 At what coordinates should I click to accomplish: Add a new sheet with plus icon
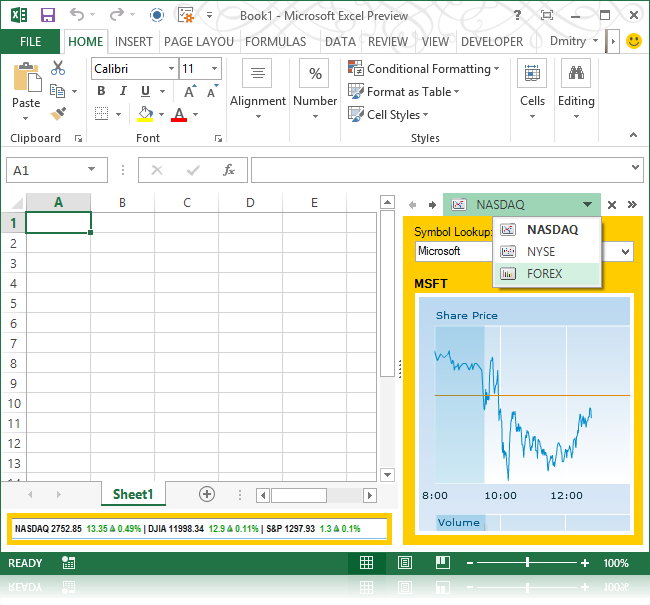click(x=207, y=494)
